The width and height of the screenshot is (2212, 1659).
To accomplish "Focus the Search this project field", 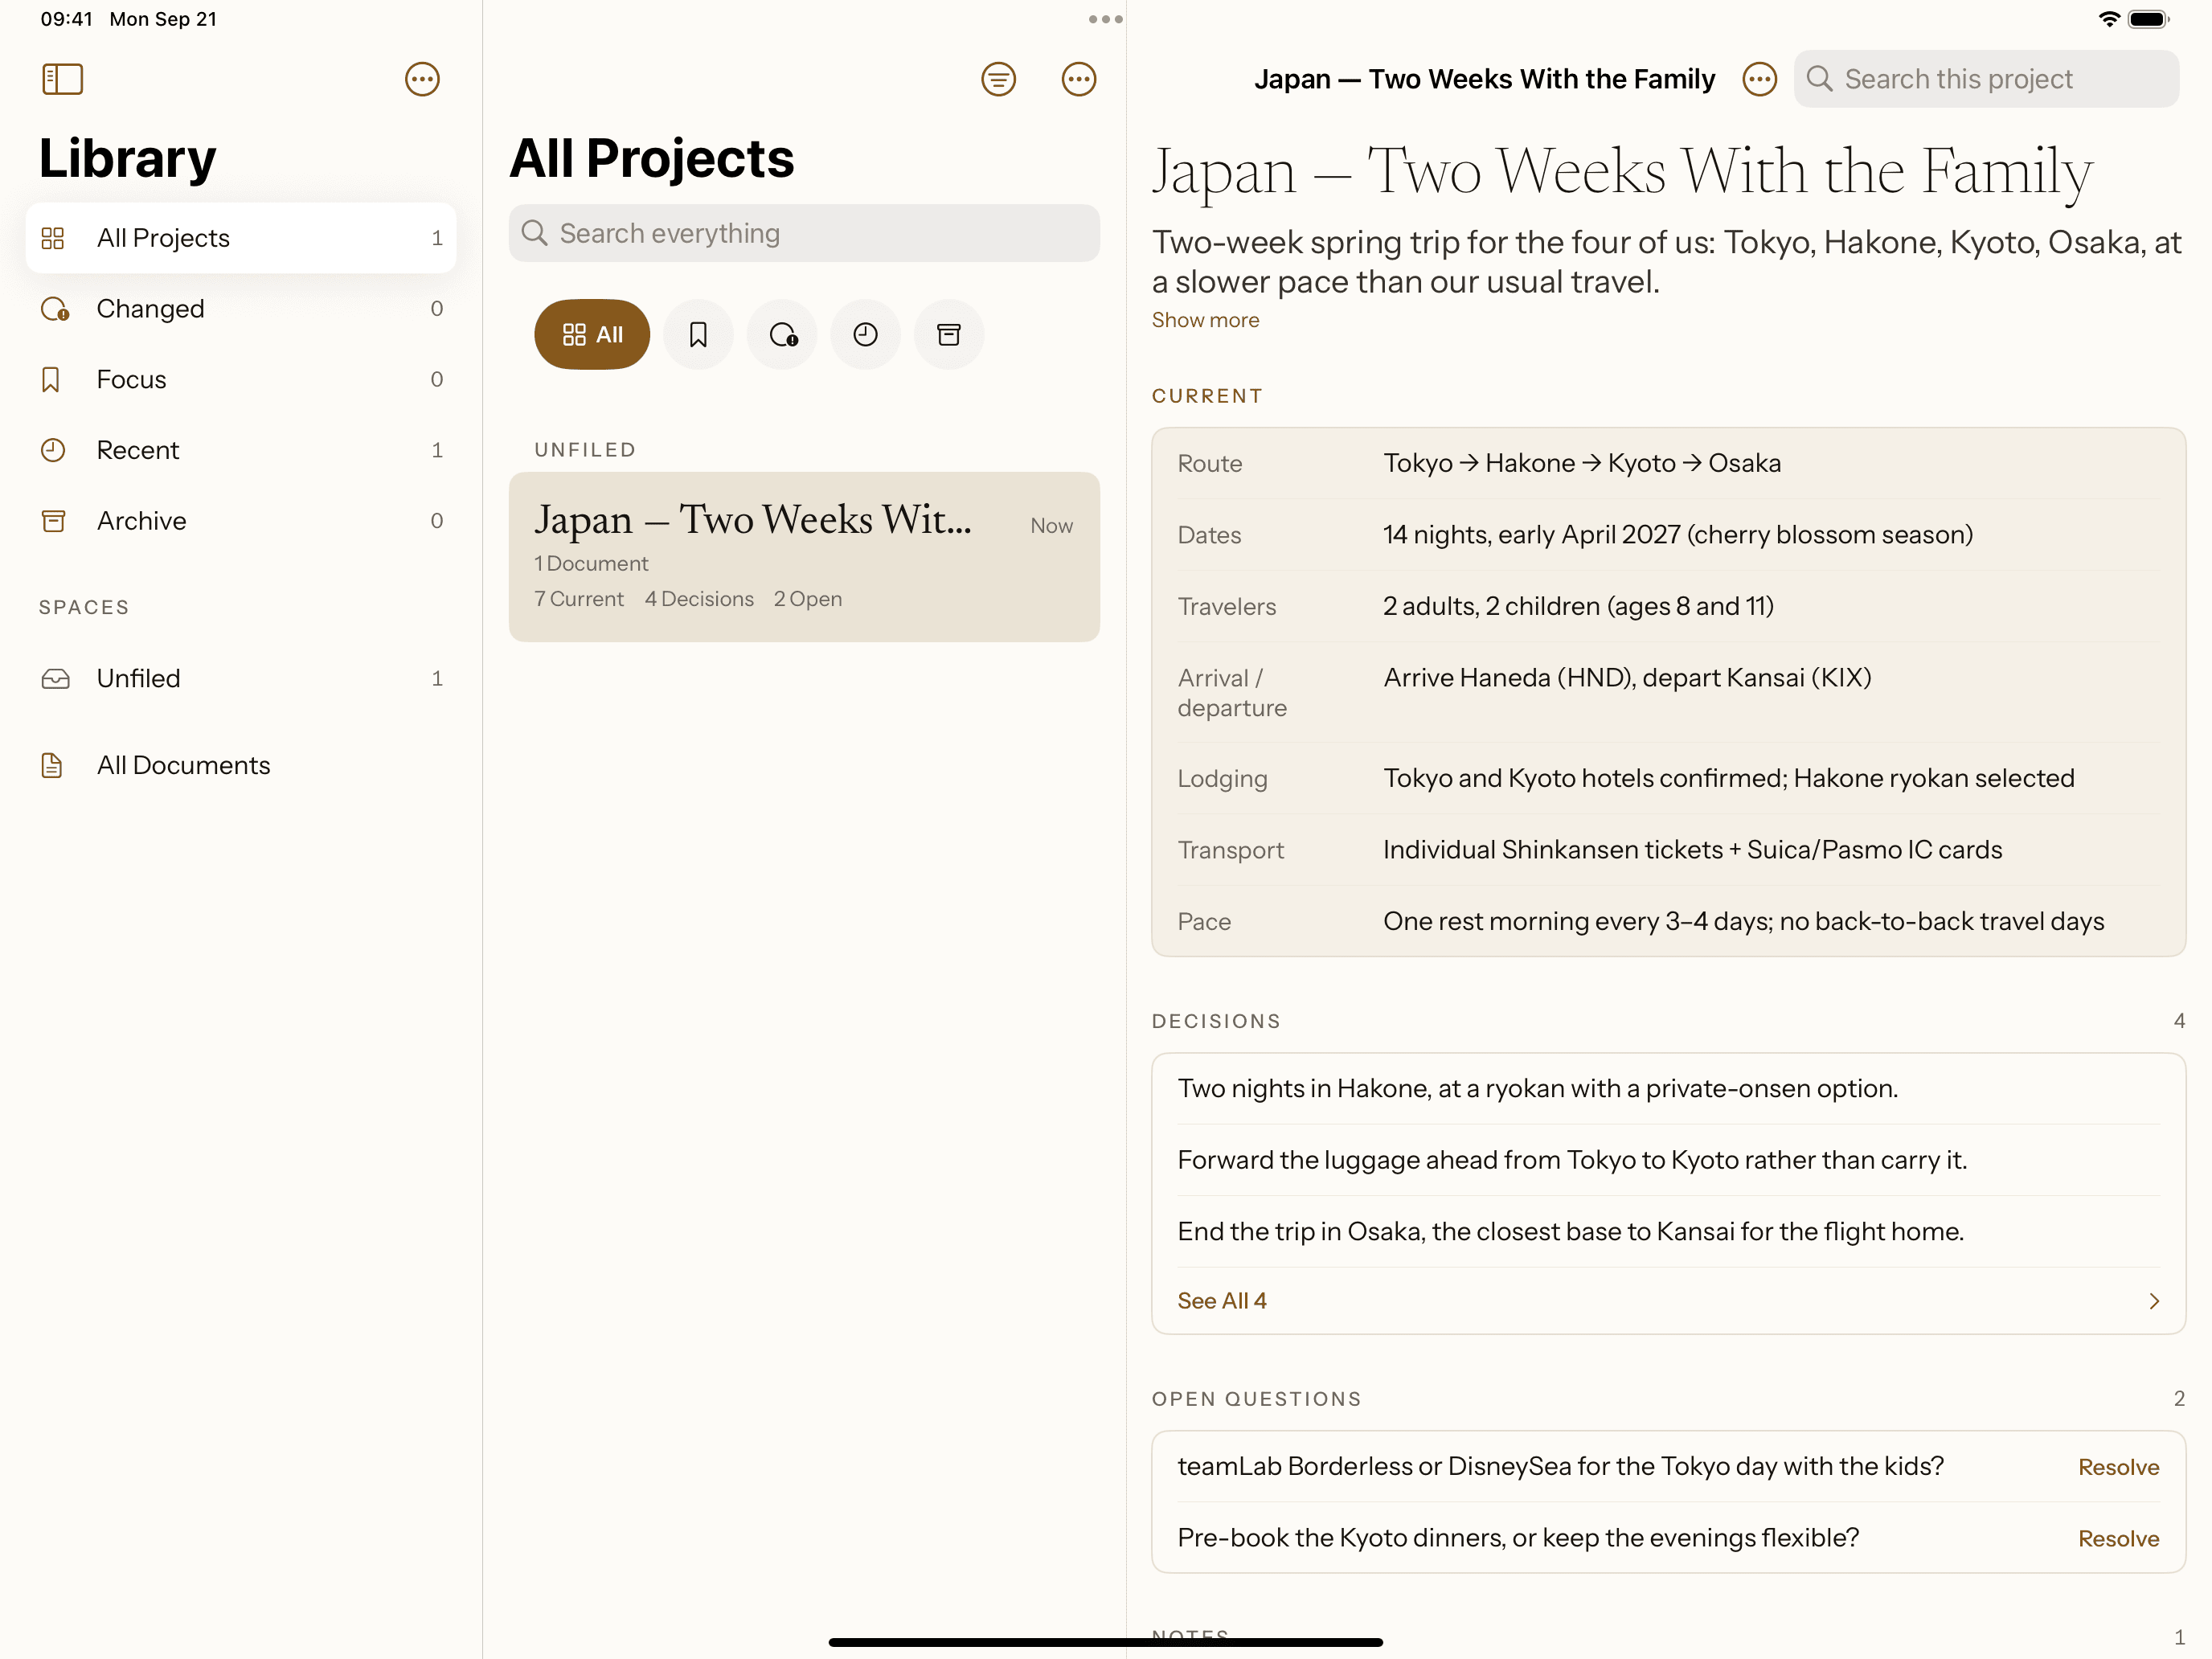I will point(1986,79).
